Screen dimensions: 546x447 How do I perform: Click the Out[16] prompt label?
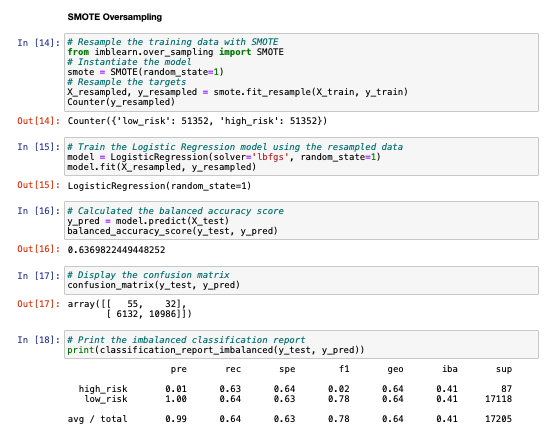click(x=38, y=249)
